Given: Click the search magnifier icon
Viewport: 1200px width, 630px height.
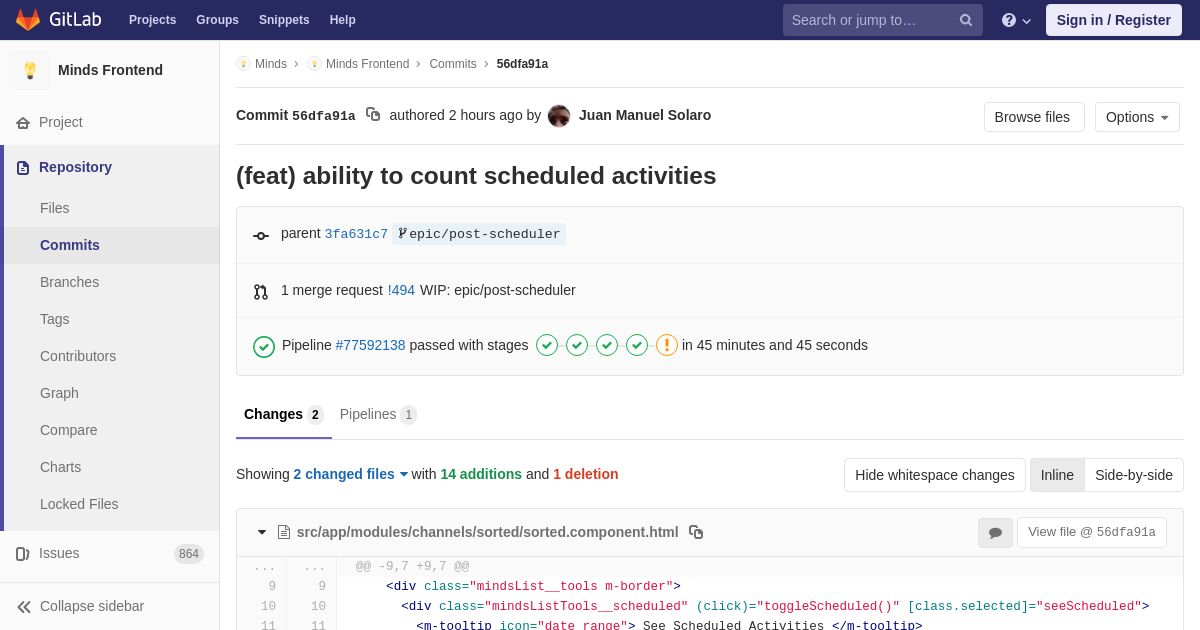Looking at the screenshot, I should 966,20.
